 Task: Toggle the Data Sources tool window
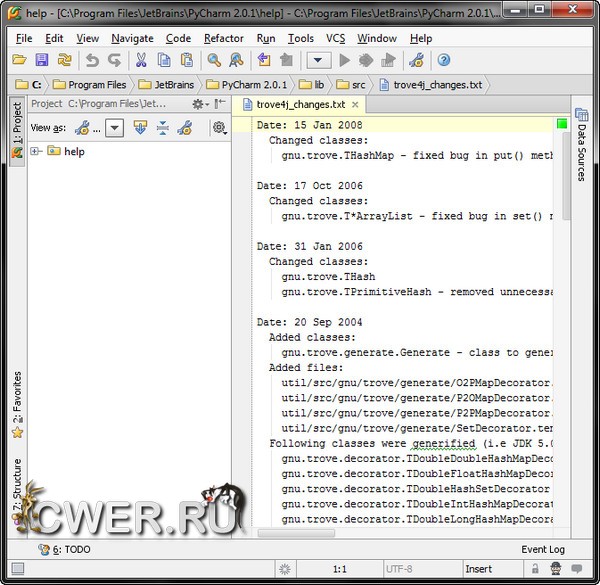(x=582, y=145)
